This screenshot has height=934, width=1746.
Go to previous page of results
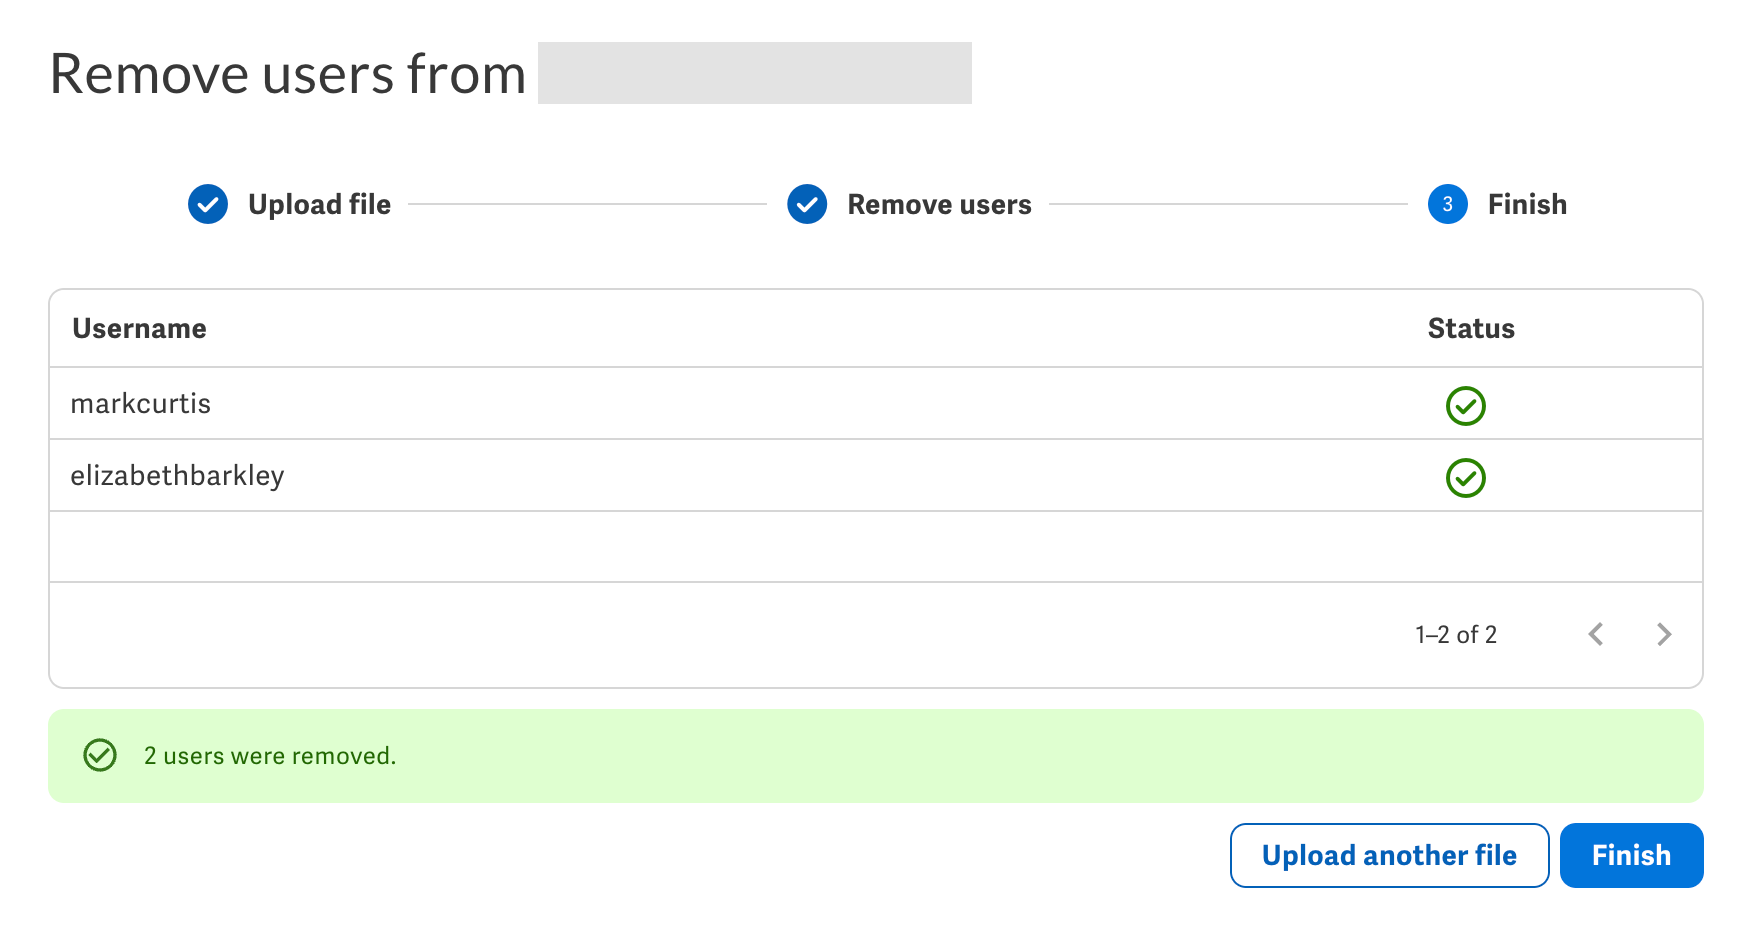click(x=1596, y=634)
